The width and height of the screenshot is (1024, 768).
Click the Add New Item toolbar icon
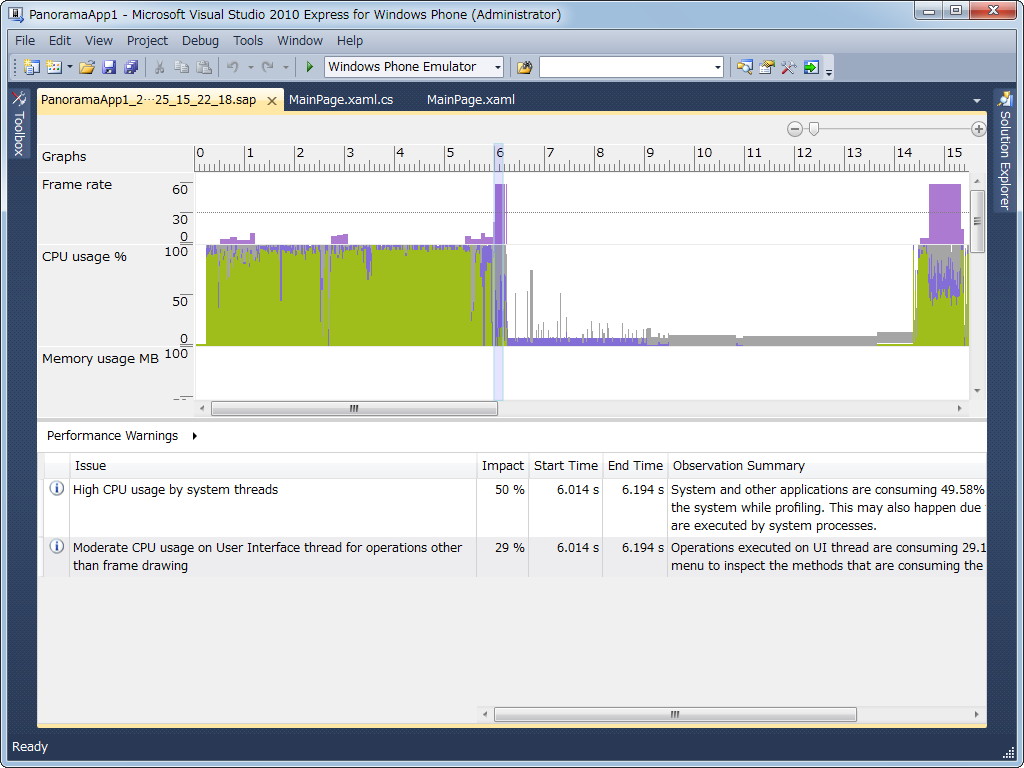(x=54, y=67)
